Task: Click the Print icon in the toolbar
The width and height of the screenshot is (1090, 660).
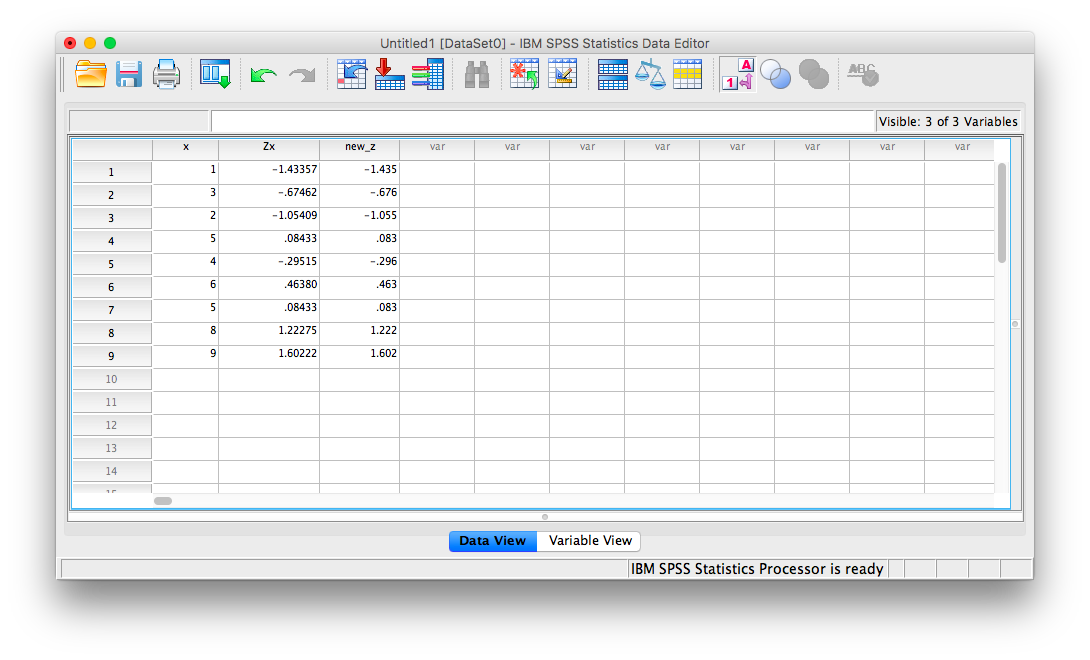Action: (166, 74)
